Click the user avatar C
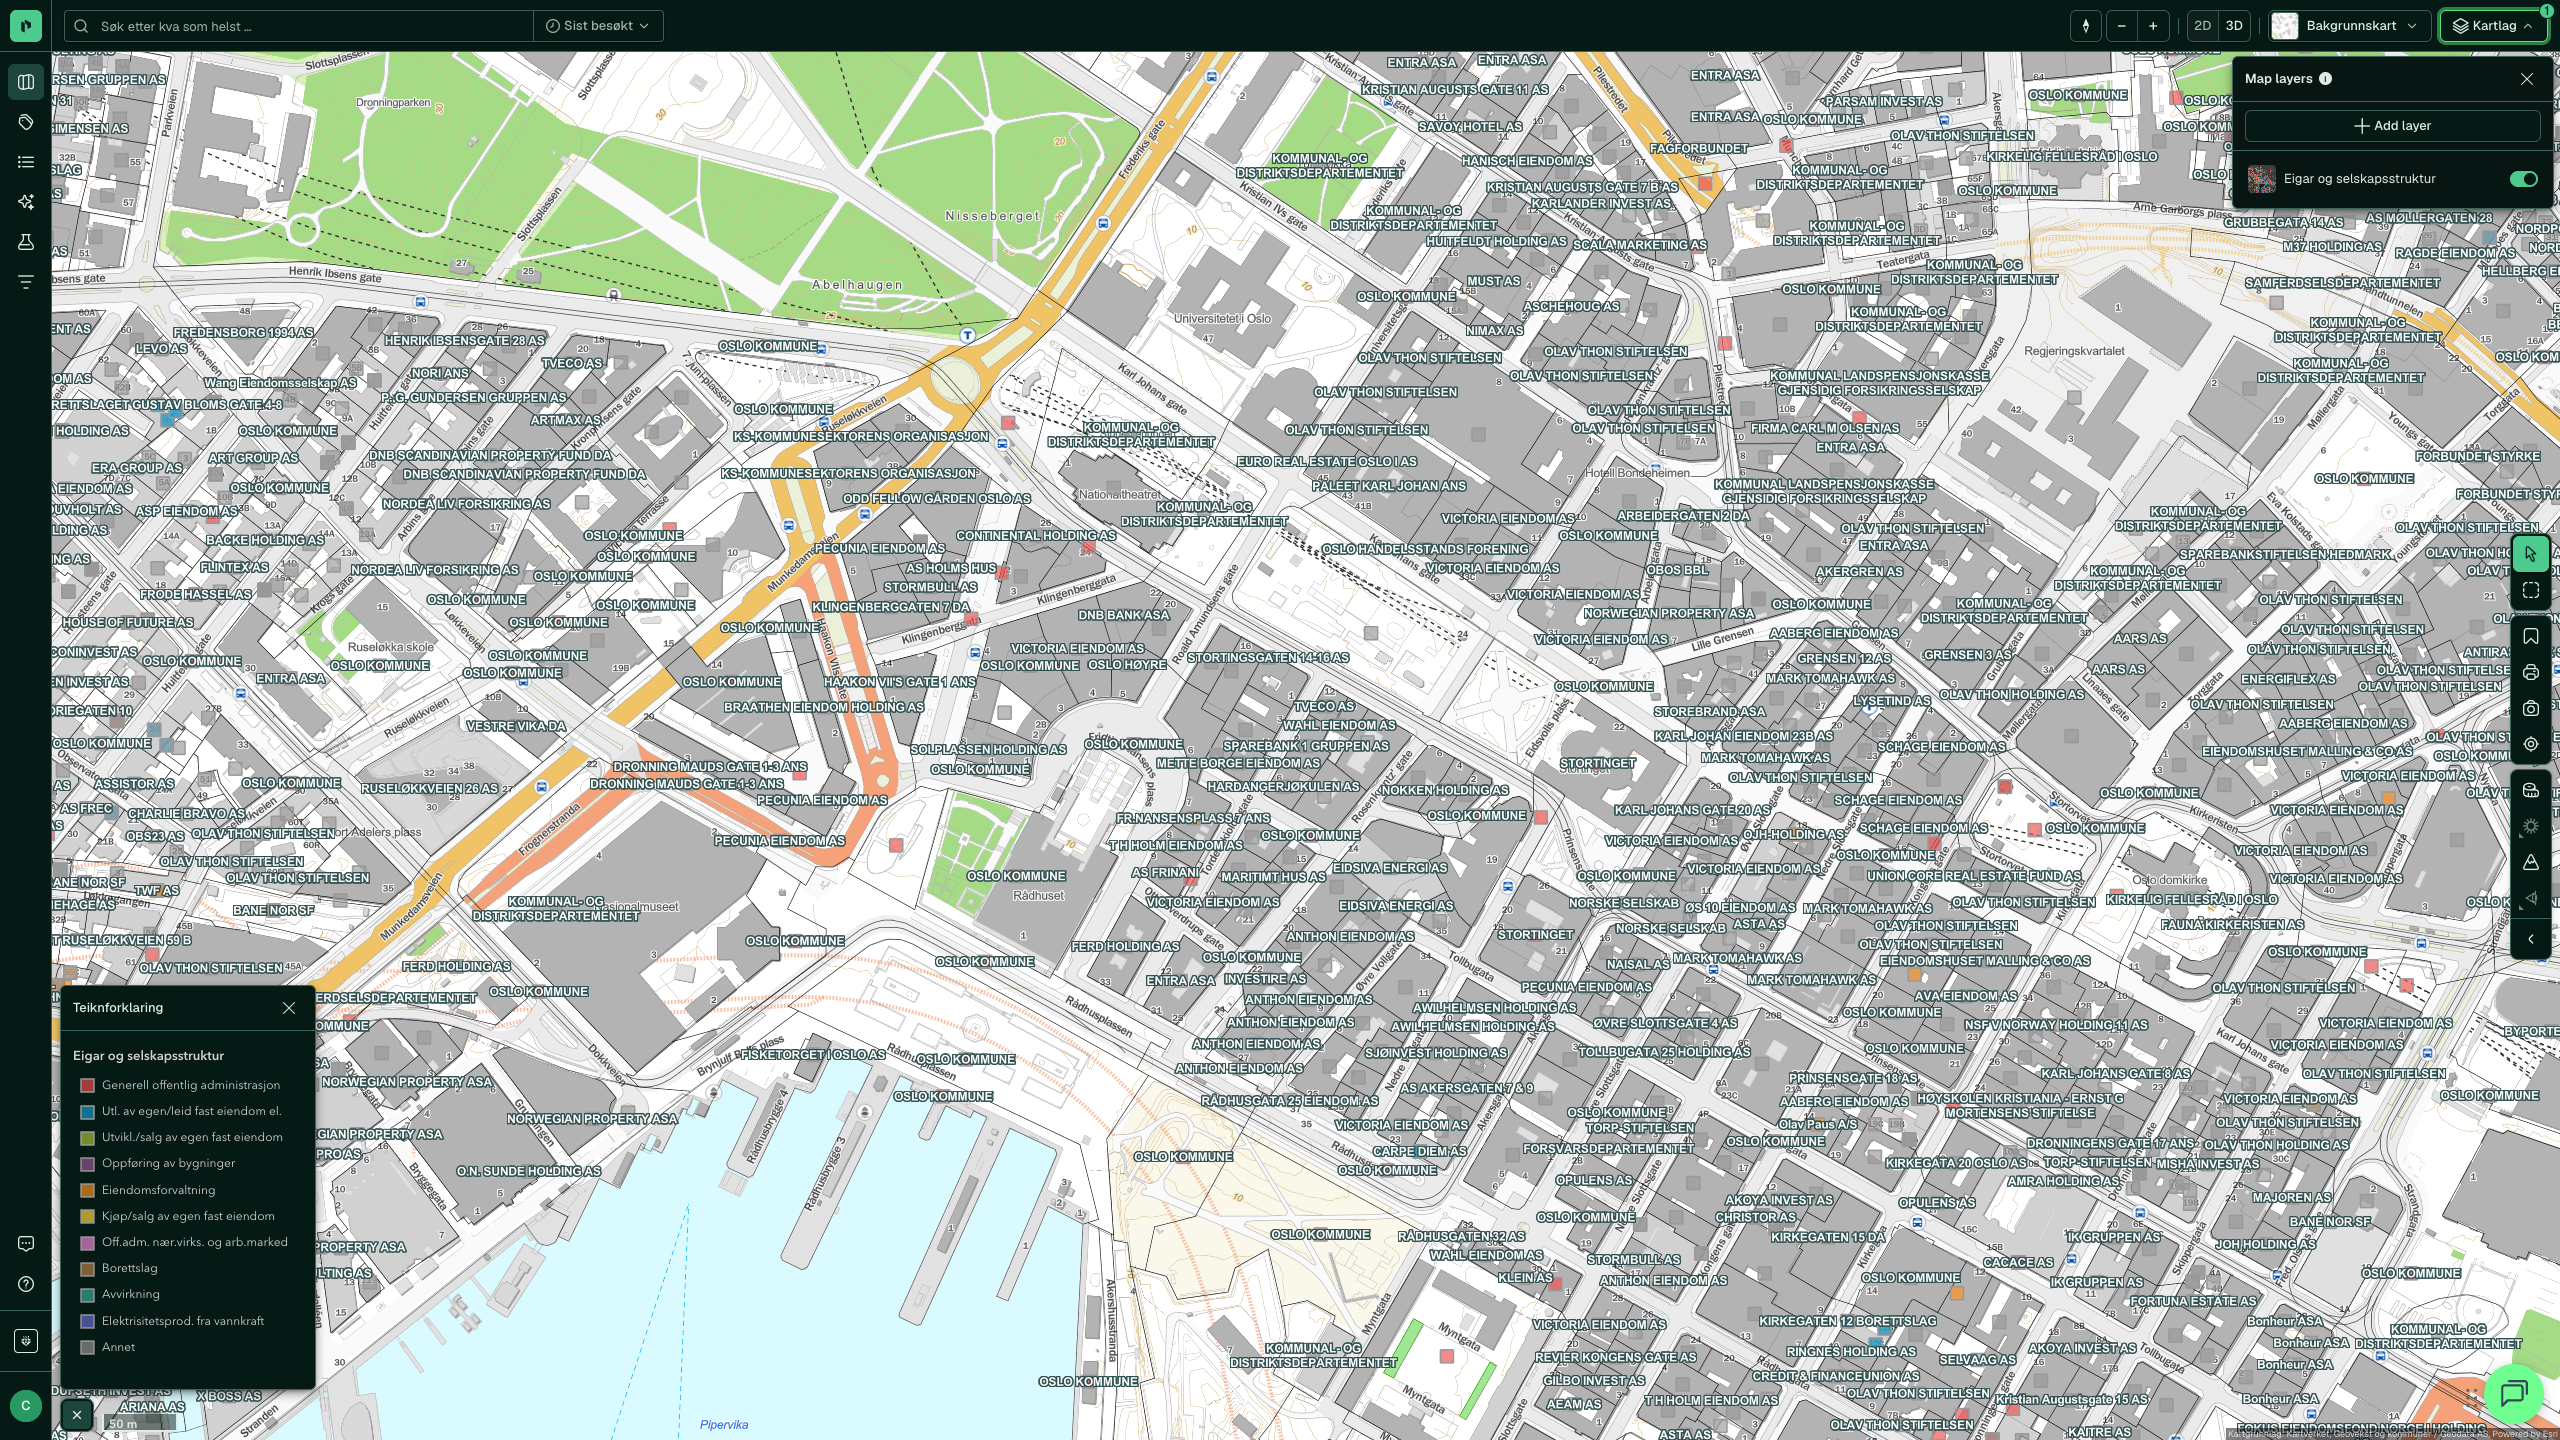2560x1440 pixels. 26,1406
